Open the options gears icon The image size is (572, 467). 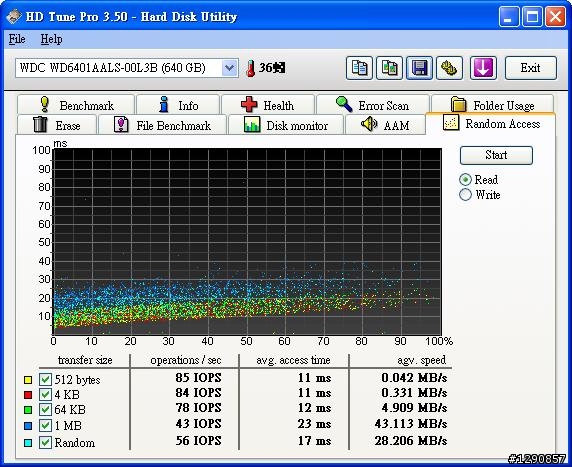click(x=449, y=68)
